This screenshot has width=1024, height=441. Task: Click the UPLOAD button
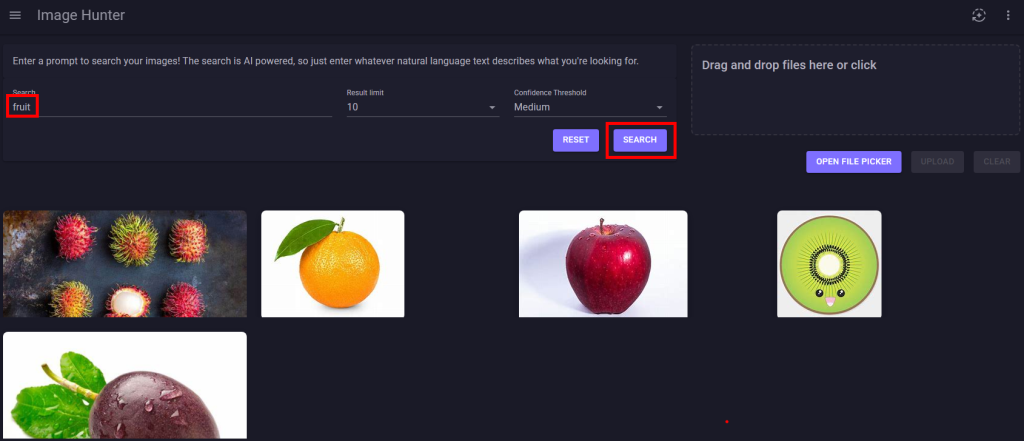point(937,161)
